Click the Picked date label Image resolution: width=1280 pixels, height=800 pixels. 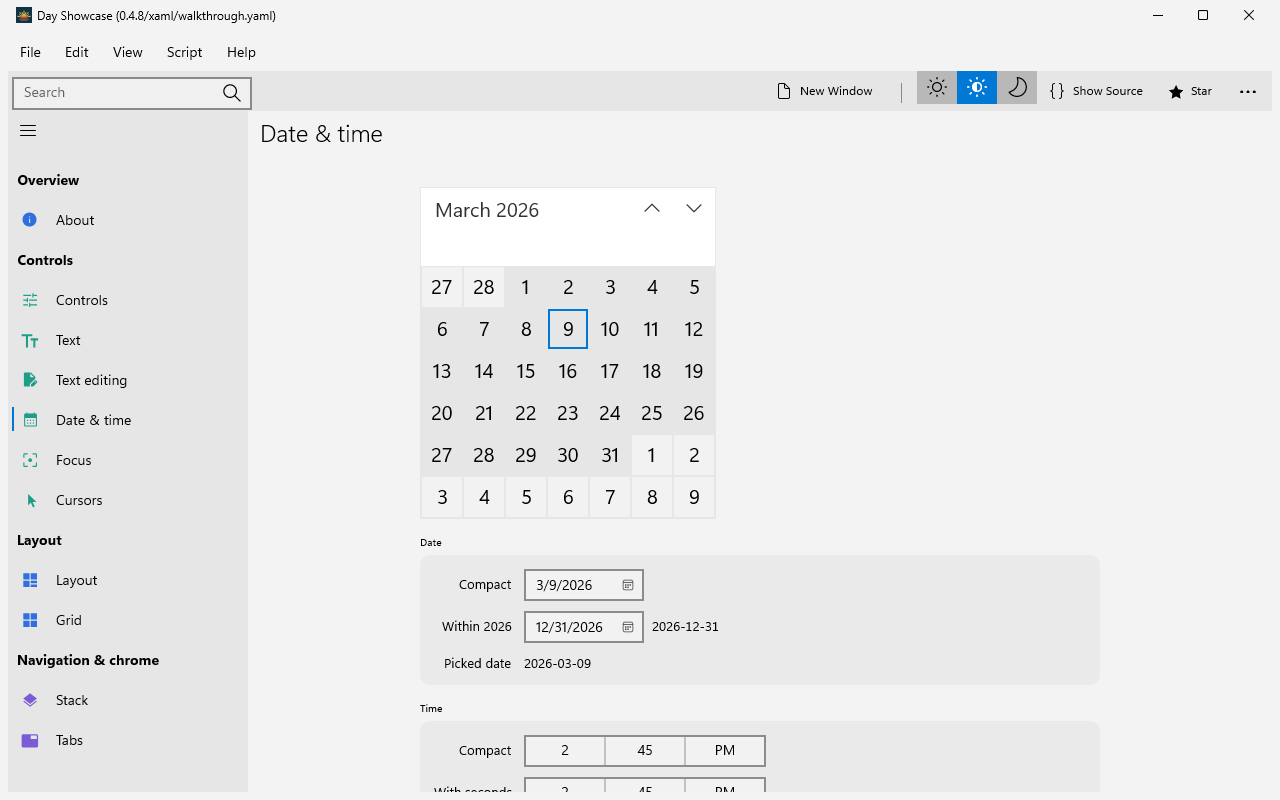pos(477,663)
